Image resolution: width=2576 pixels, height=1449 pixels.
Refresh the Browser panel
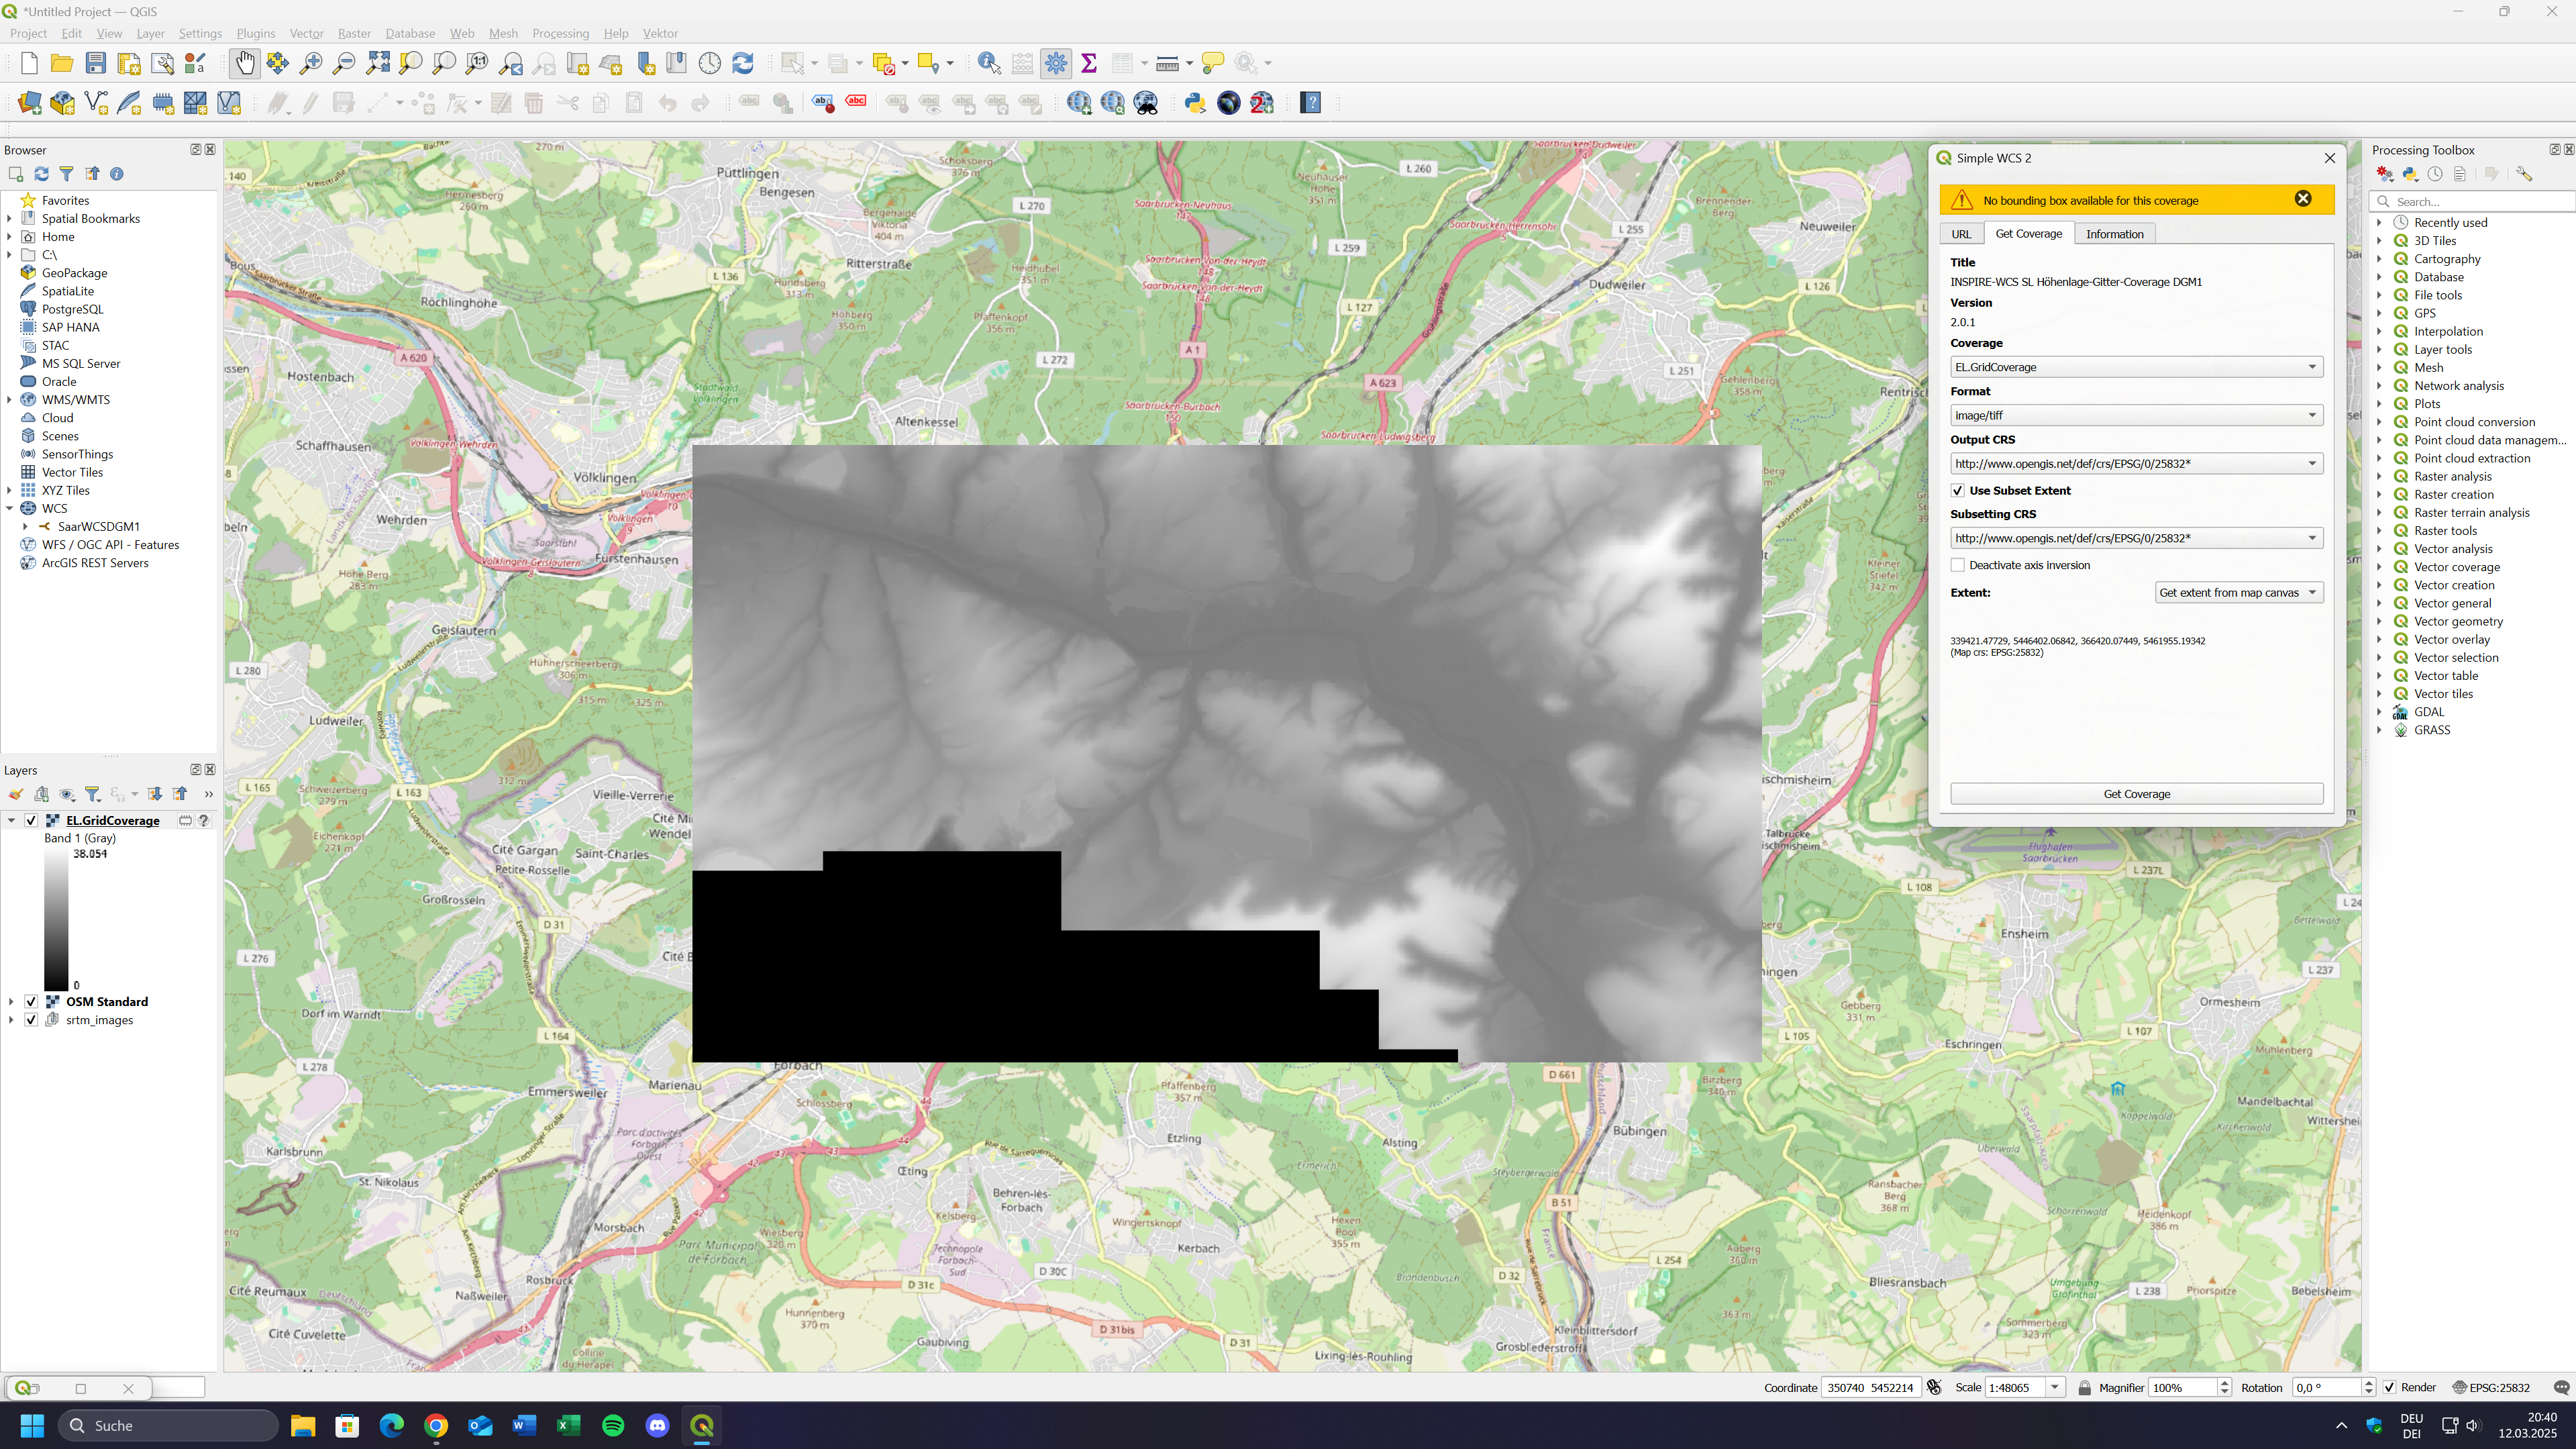[x=41, y=174]
